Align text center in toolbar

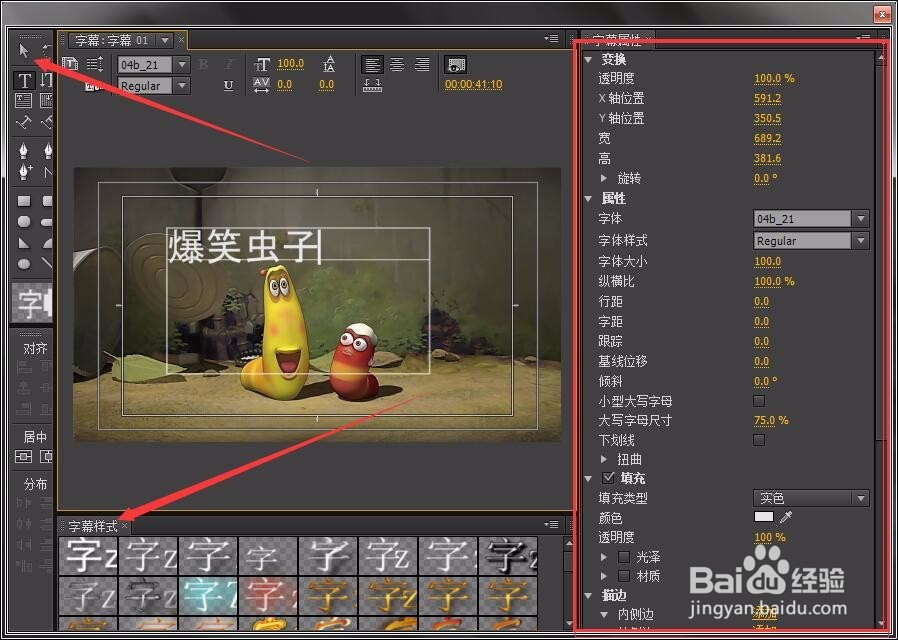pyautogui.click(x=397, y=64)
